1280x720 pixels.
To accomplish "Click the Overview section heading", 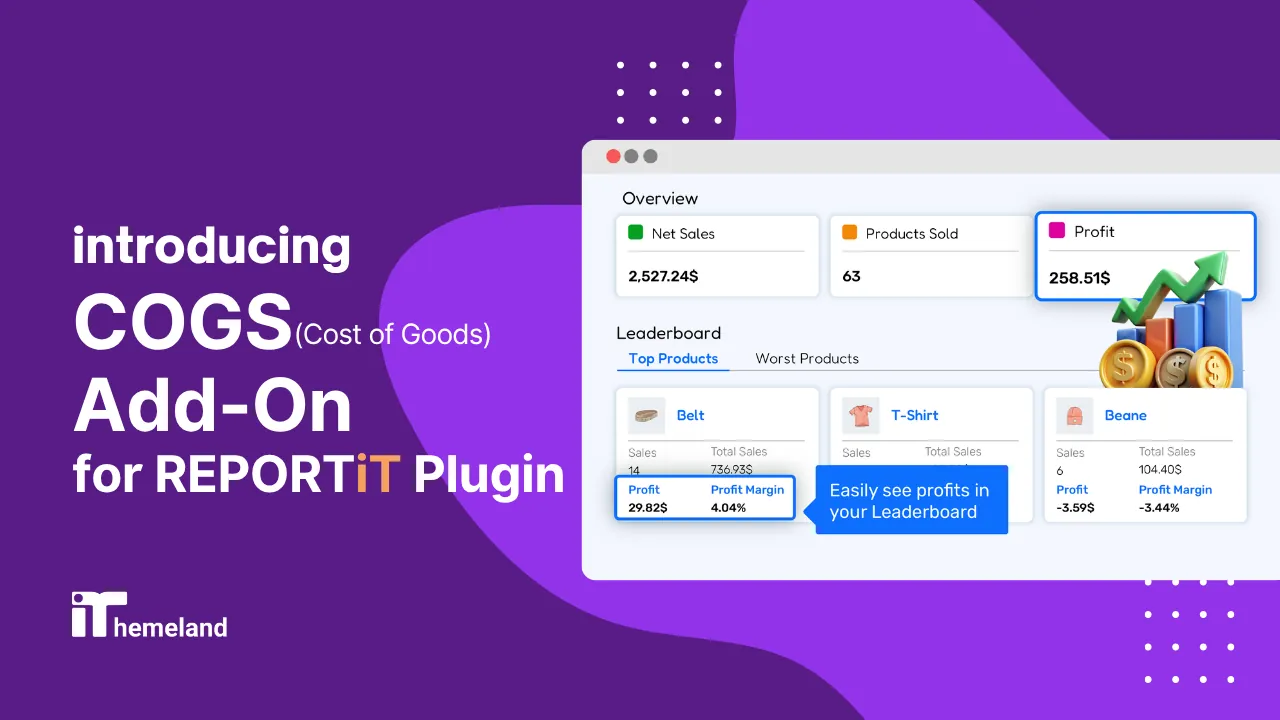I will (660, 198).
